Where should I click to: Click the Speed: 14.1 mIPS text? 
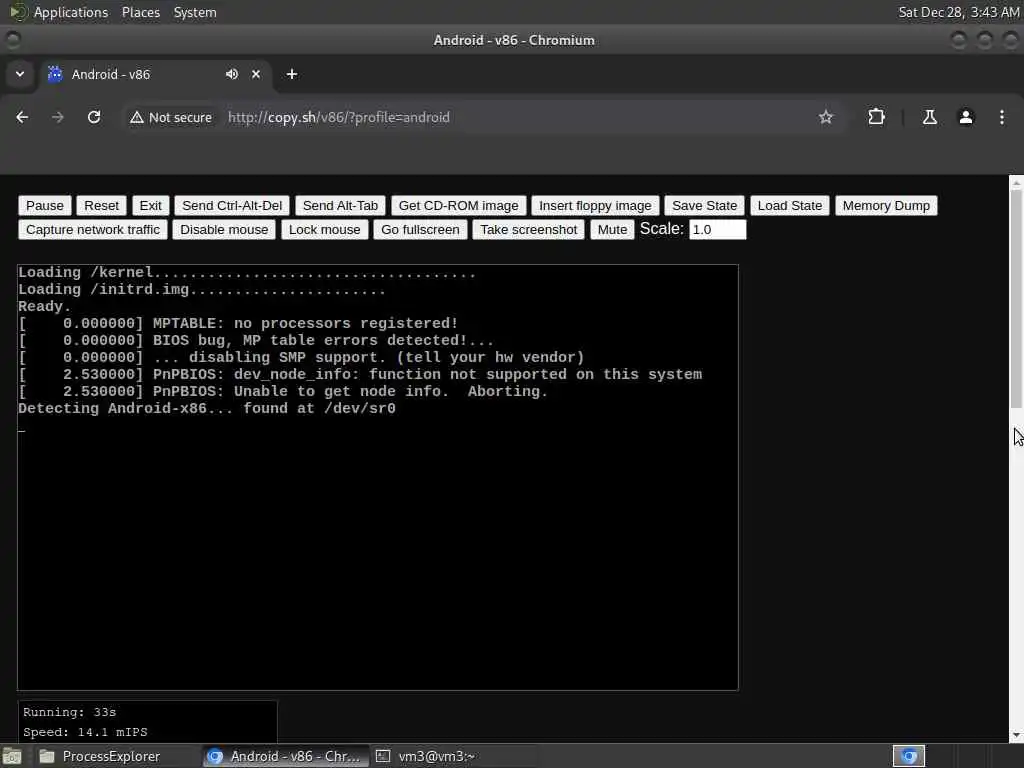[85, 732]
